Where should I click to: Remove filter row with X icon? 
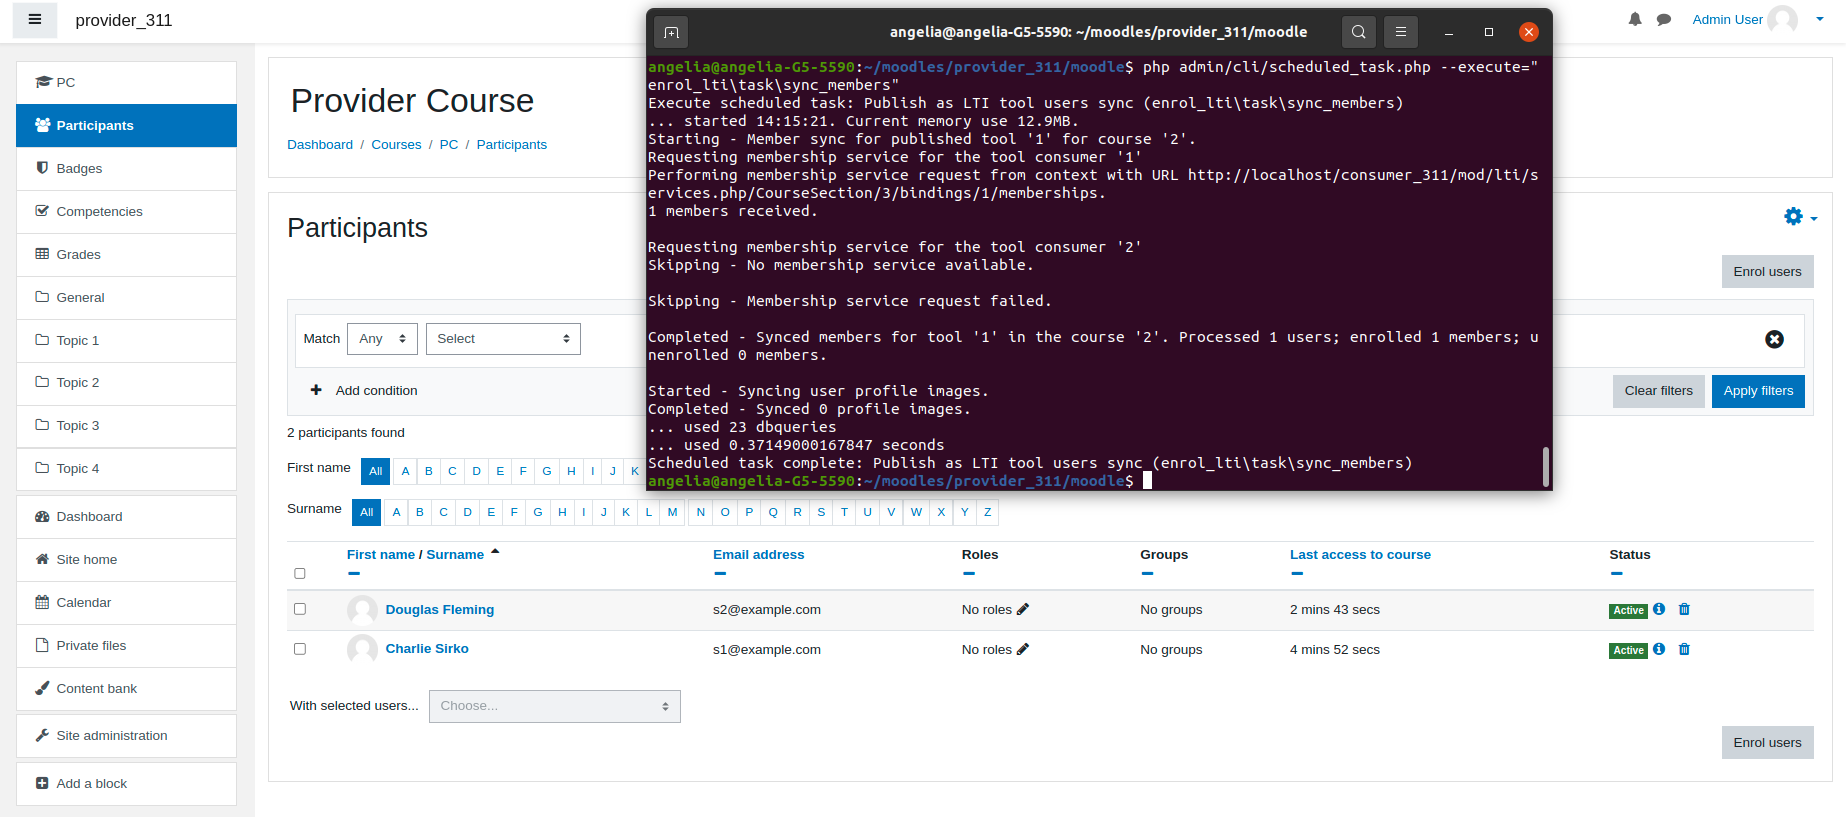(1775, 339)
